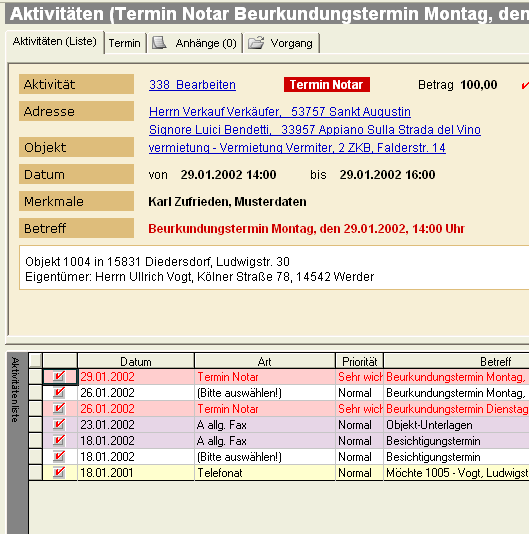Viewport: 529px width, 534px height.
Task: Click the note text field with Objekt 1004
Action: coord(274,268)
